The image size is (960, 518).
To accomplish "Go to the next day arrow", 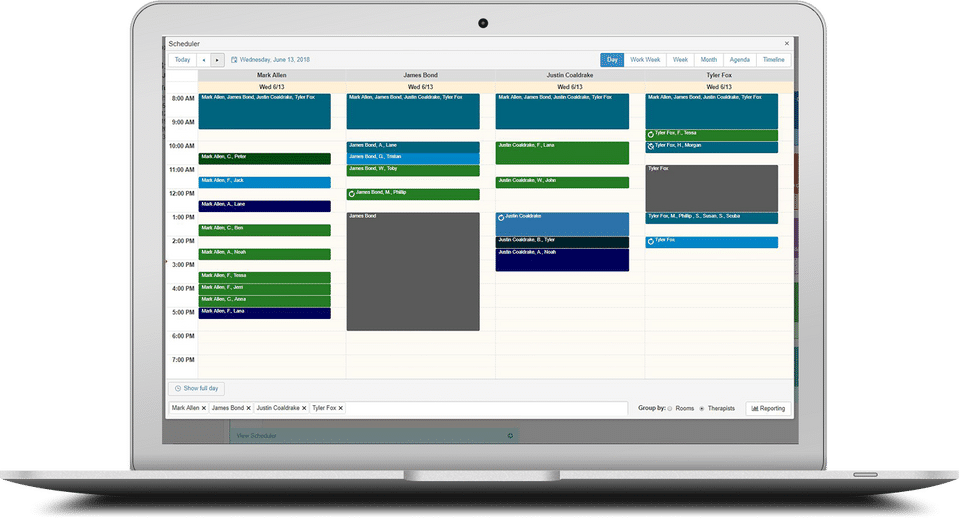I will pos(217,60).
